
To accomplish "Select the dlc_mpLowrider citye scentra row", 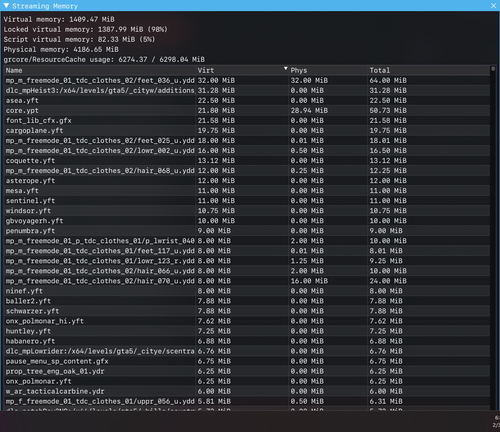I will click(x=247, y=351).
